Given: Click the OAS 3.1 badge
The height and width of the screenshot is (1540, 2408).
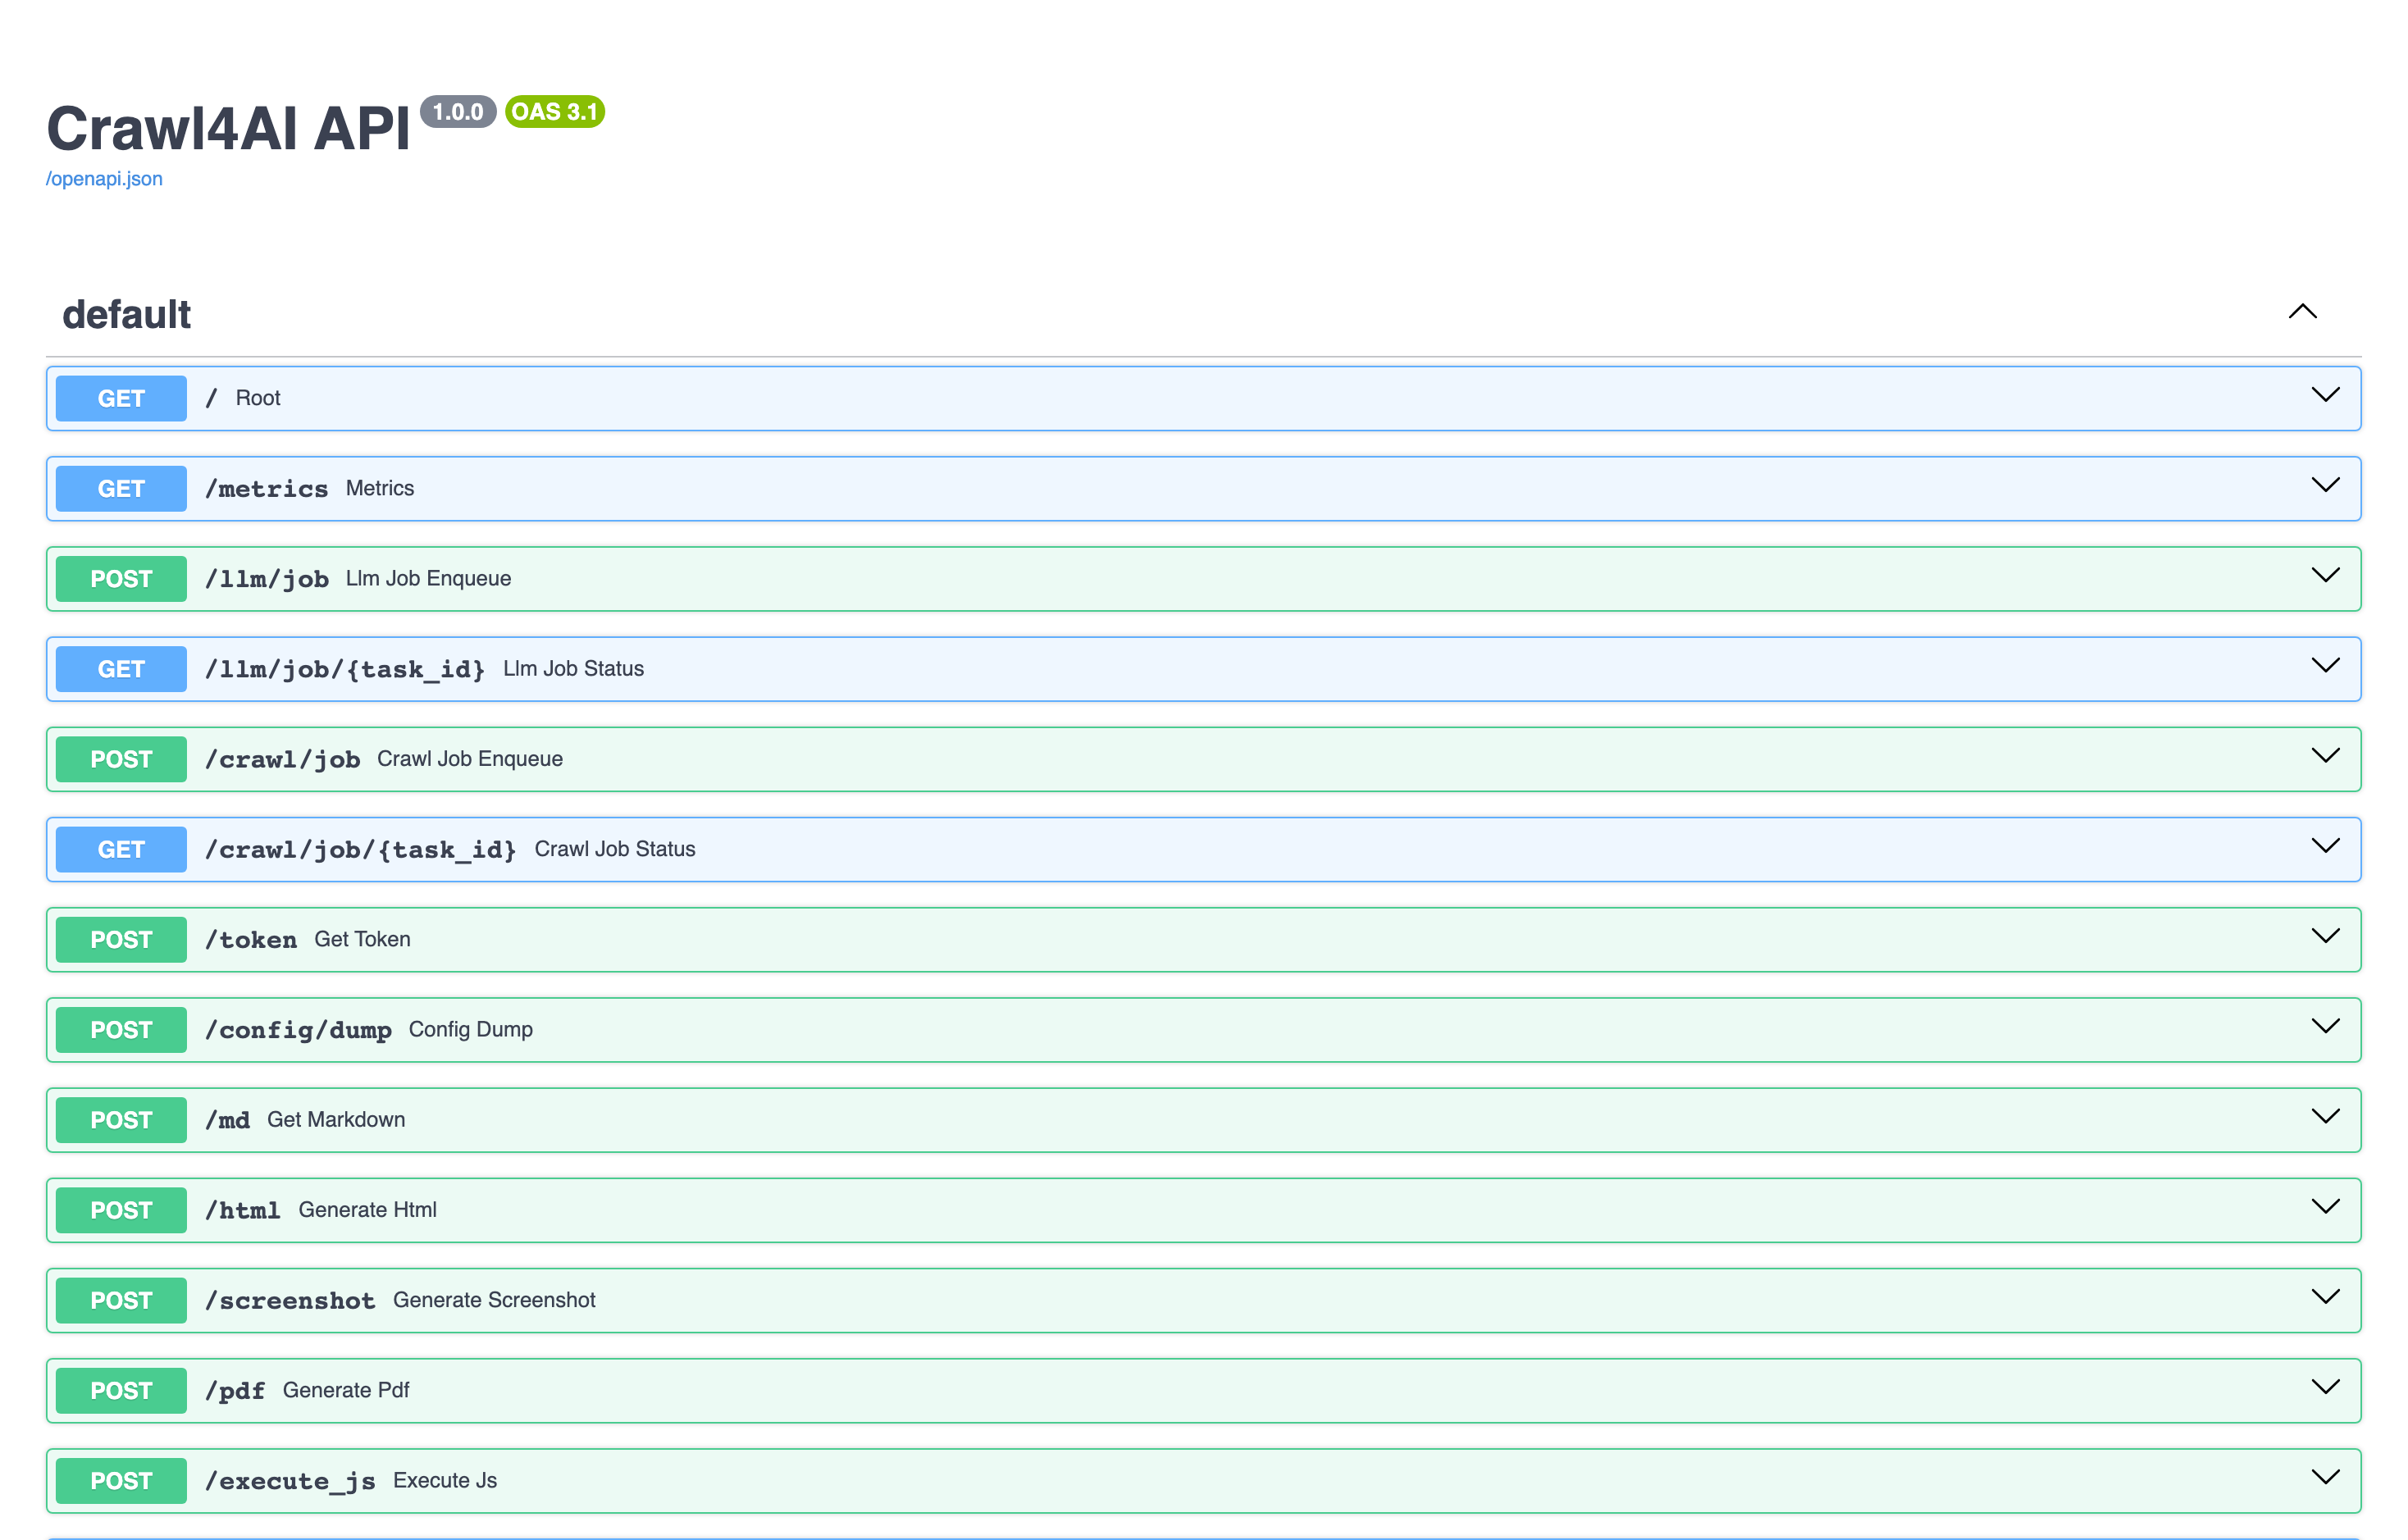Looking at the screenshot, I should pyautogui.click(x=555, y=111).
